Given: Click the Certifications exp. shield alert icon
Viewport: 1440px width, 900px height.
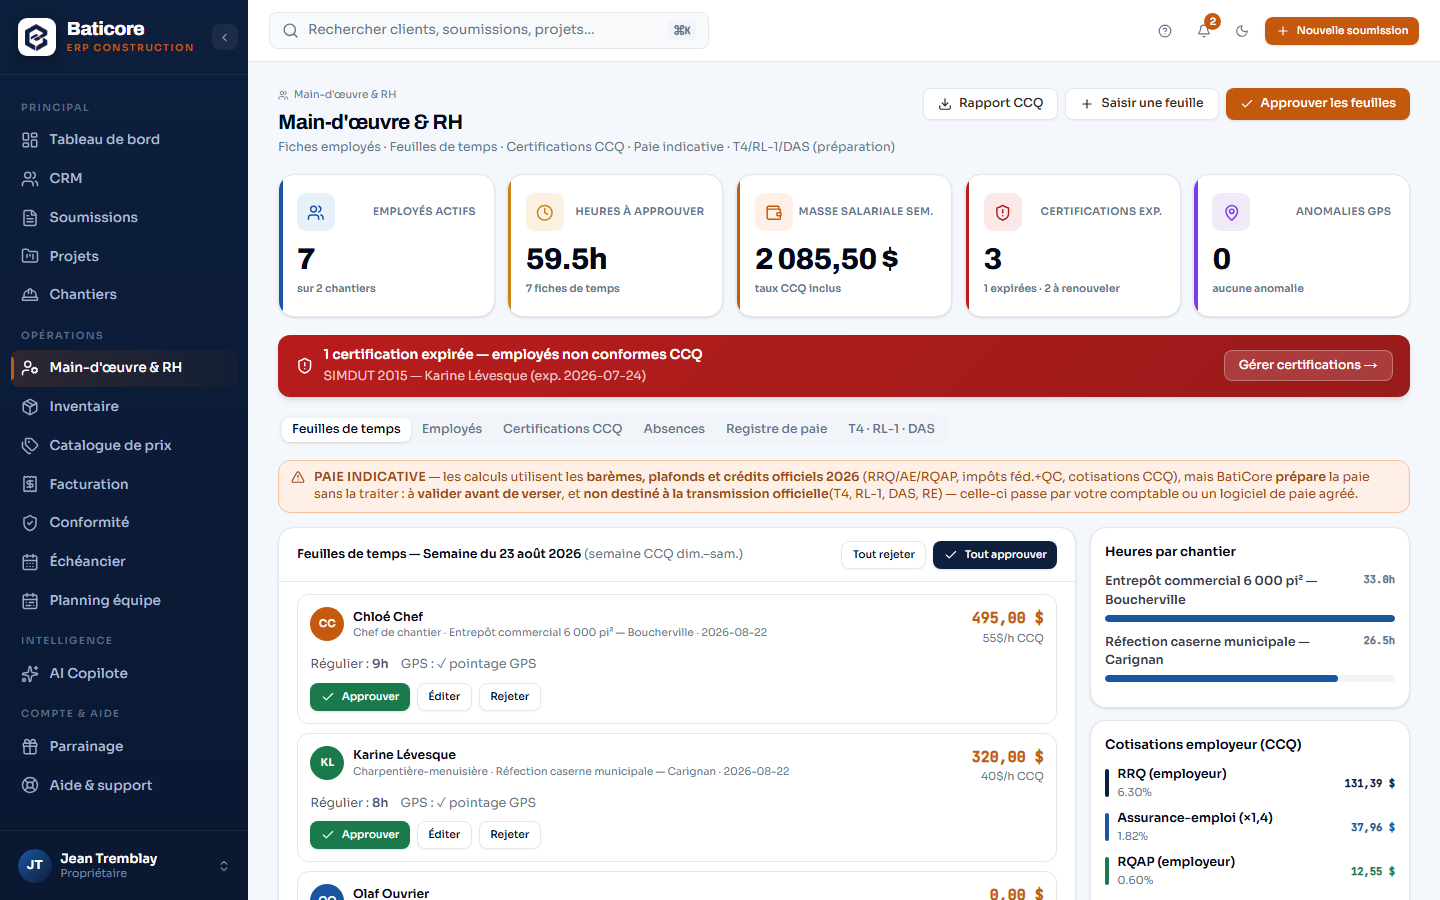Looking at the screenshot, I should (1003, 212).
